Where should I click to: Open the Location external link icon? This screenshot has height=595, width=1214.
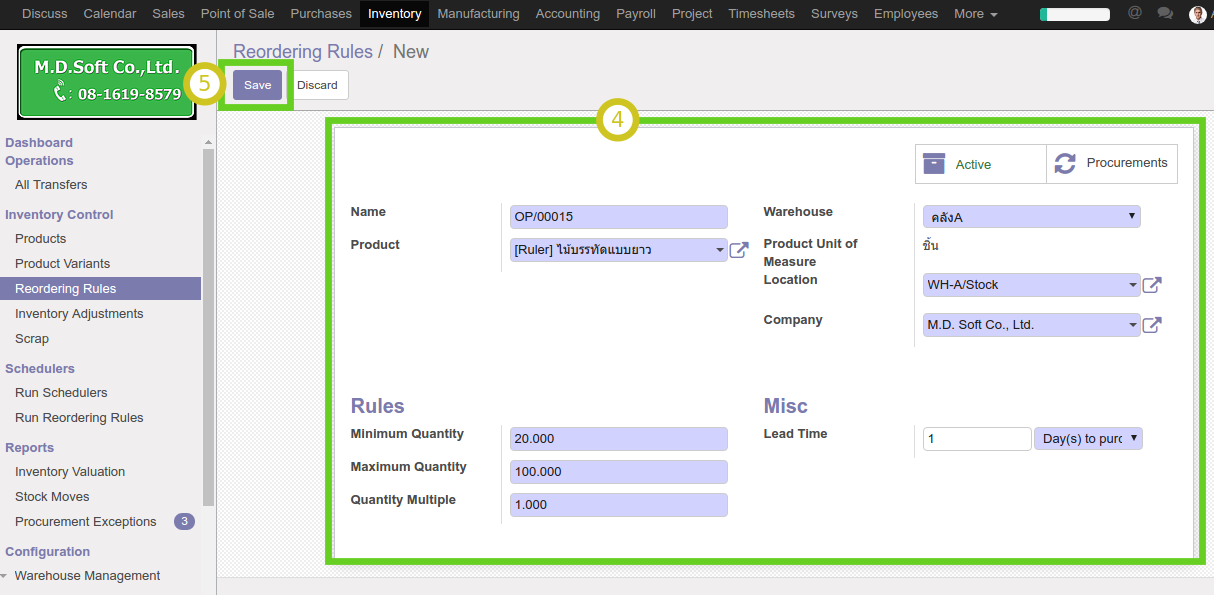tap(1152, 285)
